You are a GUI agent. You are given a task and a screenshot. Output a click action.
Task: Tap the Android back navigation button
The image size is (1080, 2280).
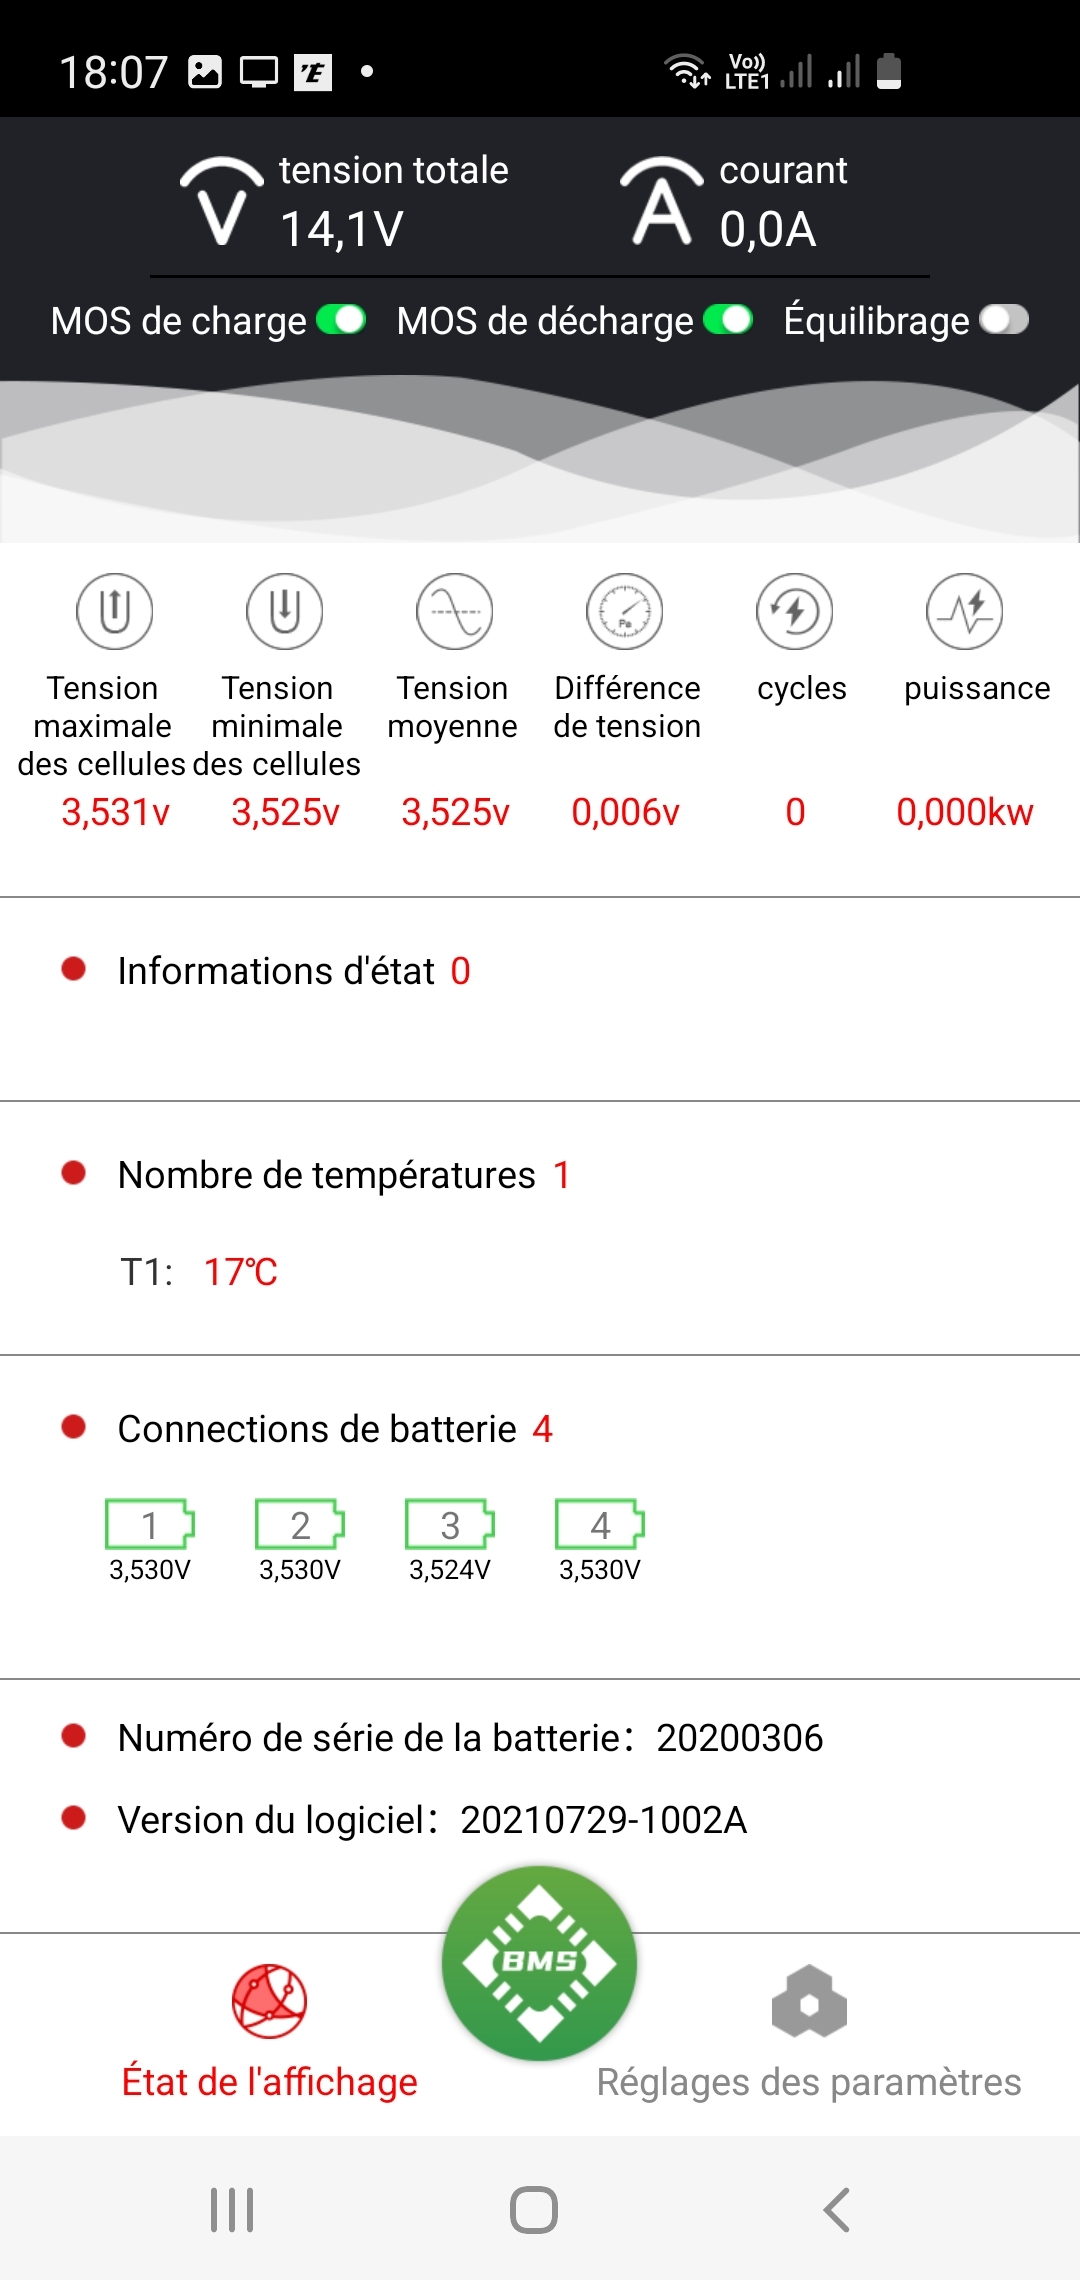837,2210
